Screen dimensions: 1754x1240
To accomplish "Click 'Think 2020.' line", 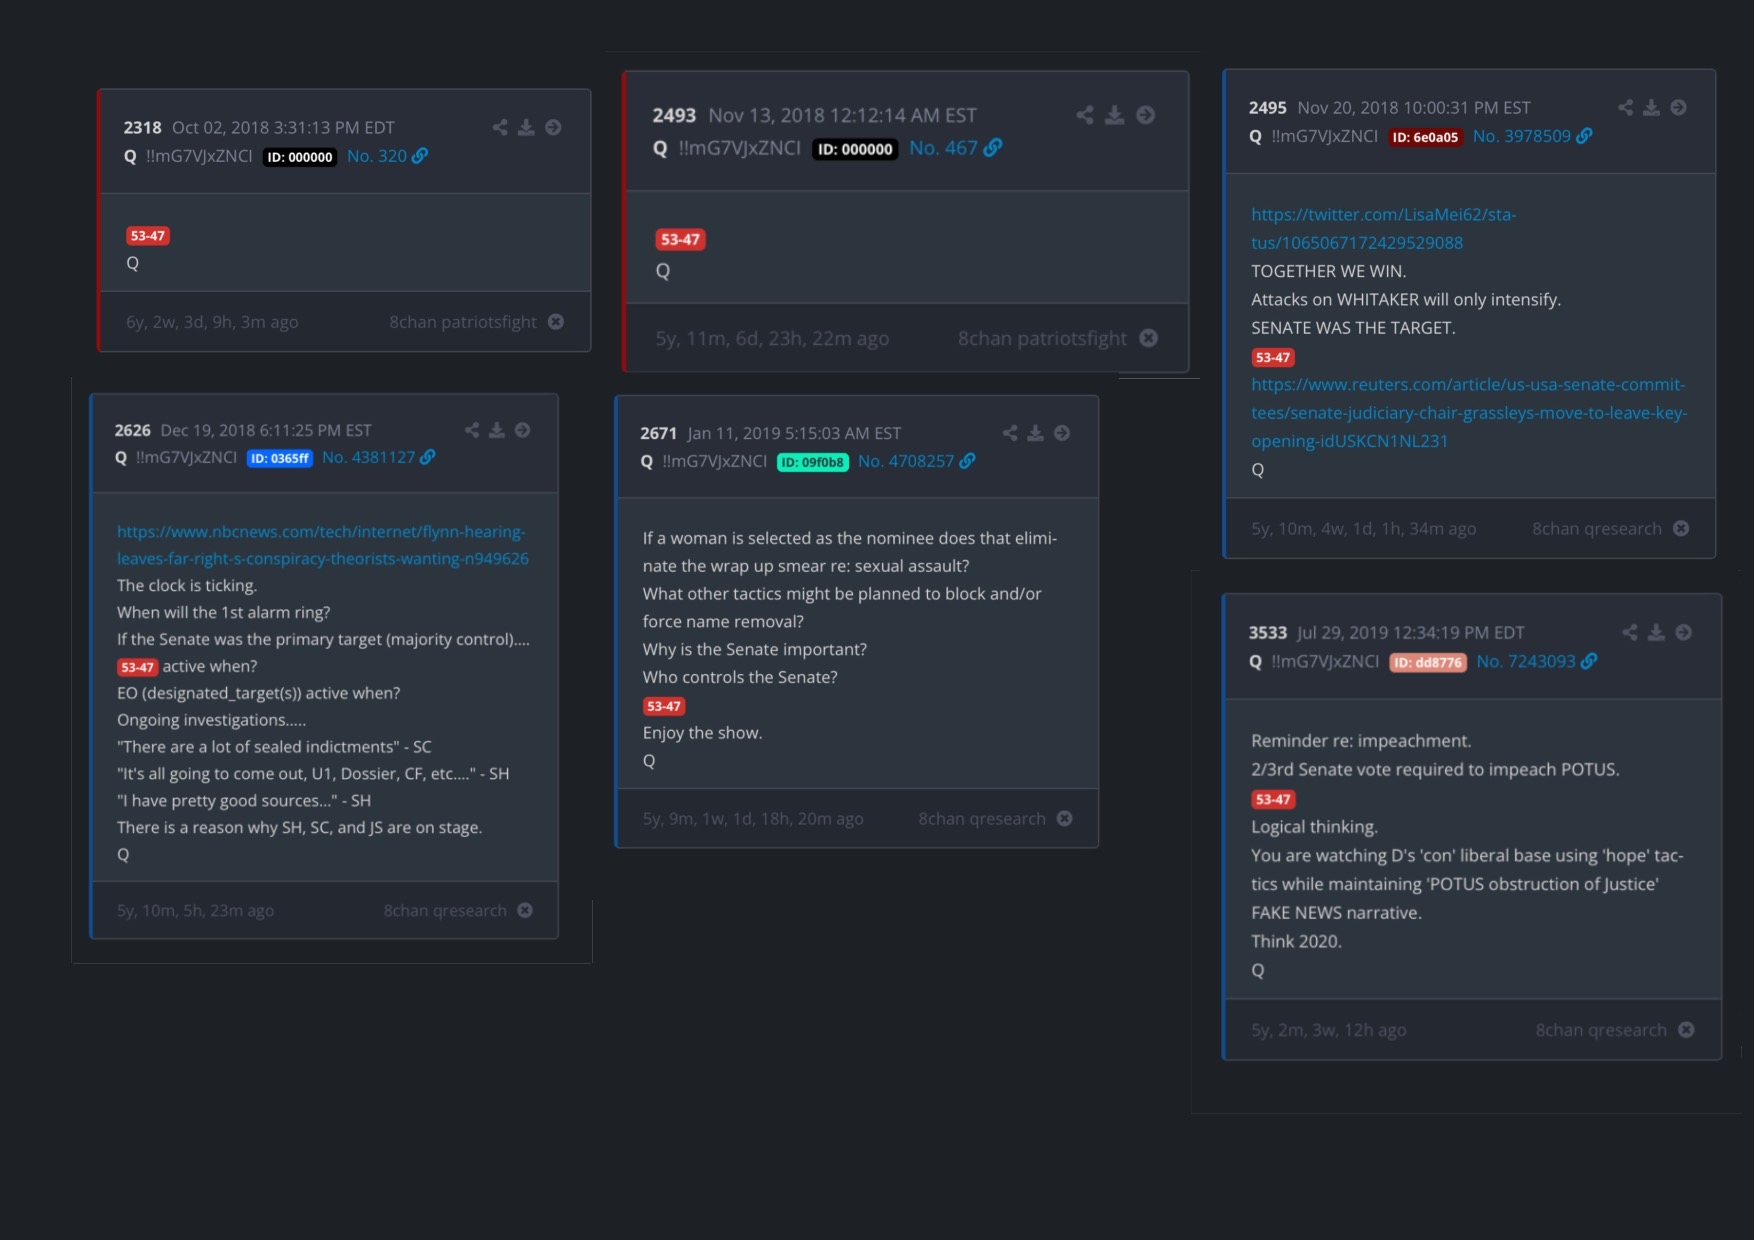I will click(1296, 941).
